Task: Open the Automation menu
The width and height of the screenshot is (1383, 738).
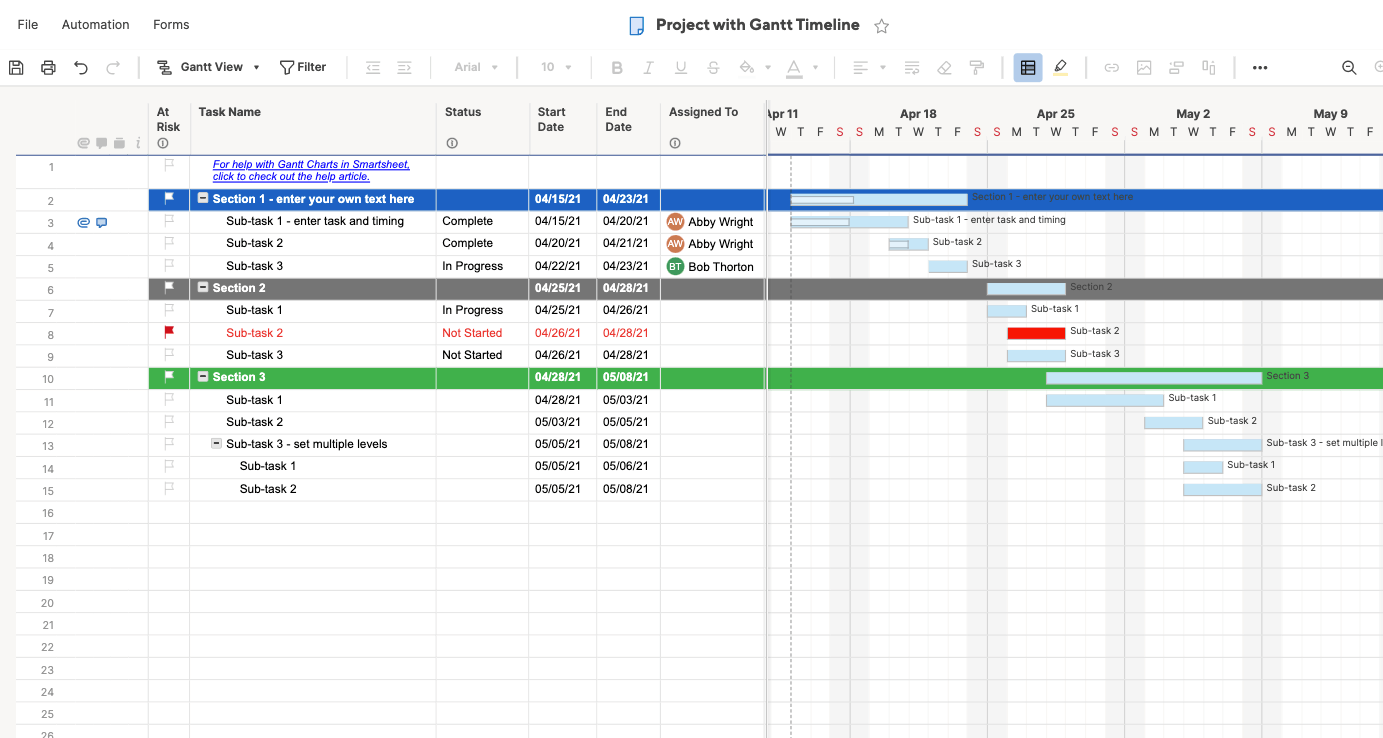Action: [95, 24]
